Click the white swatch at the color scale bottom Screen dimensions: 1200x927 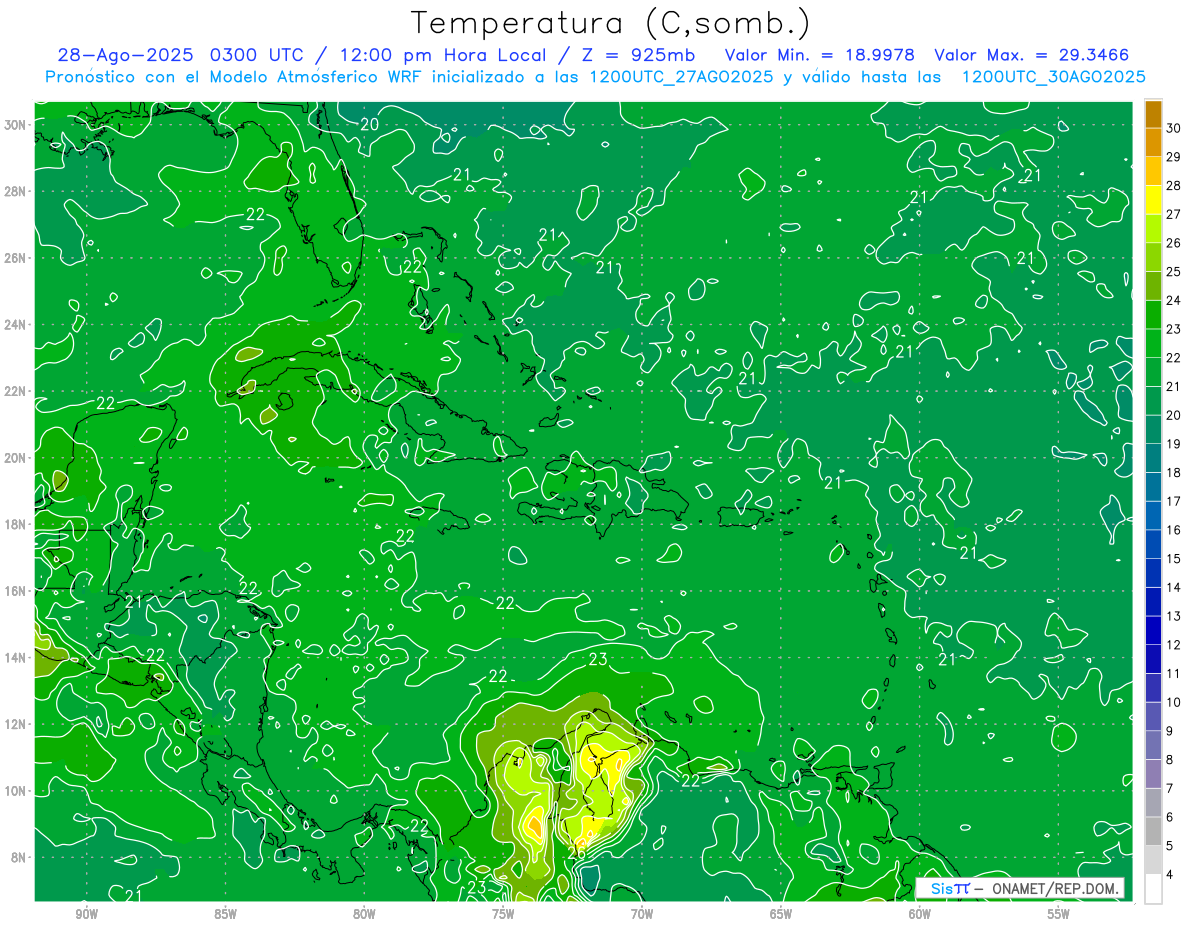pos(1153,889)
